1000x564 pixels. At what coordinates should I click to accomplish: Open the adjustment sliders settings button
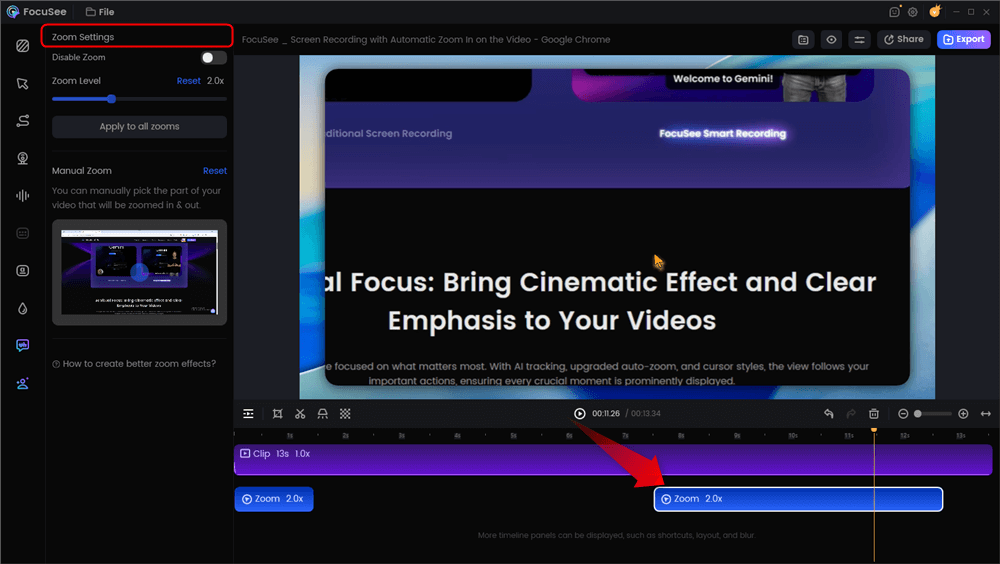tap(859, 40)
